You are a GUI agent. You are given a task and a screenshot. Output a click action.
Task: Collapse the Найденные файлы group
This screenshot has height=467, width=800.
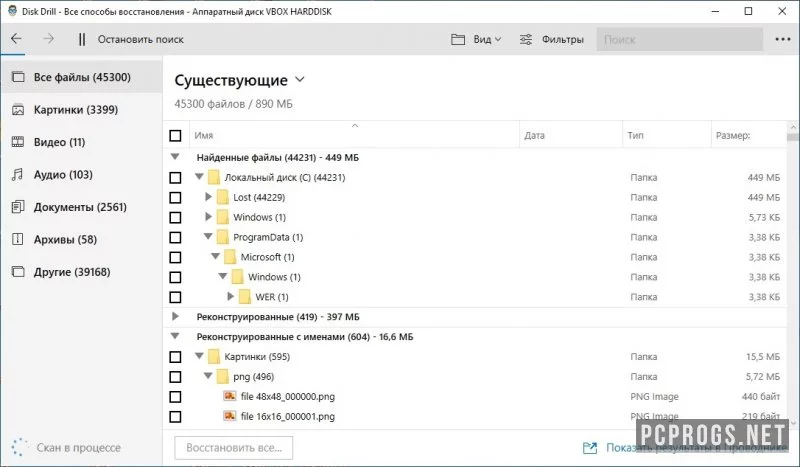click(175, 157)
